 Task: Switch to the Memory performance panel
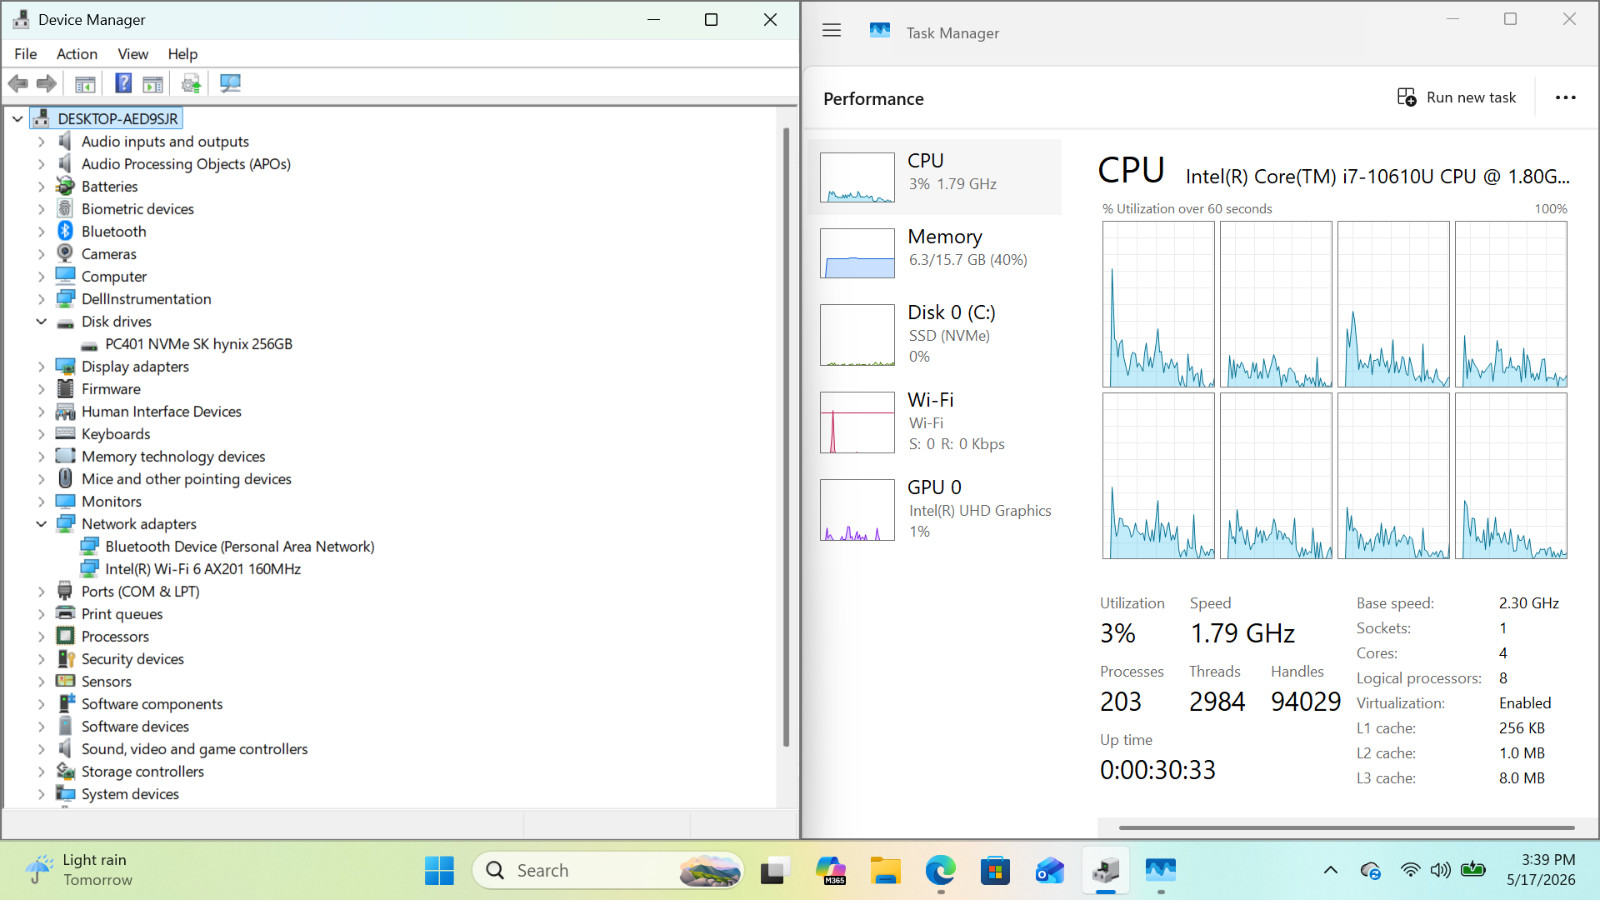(935, 253)
